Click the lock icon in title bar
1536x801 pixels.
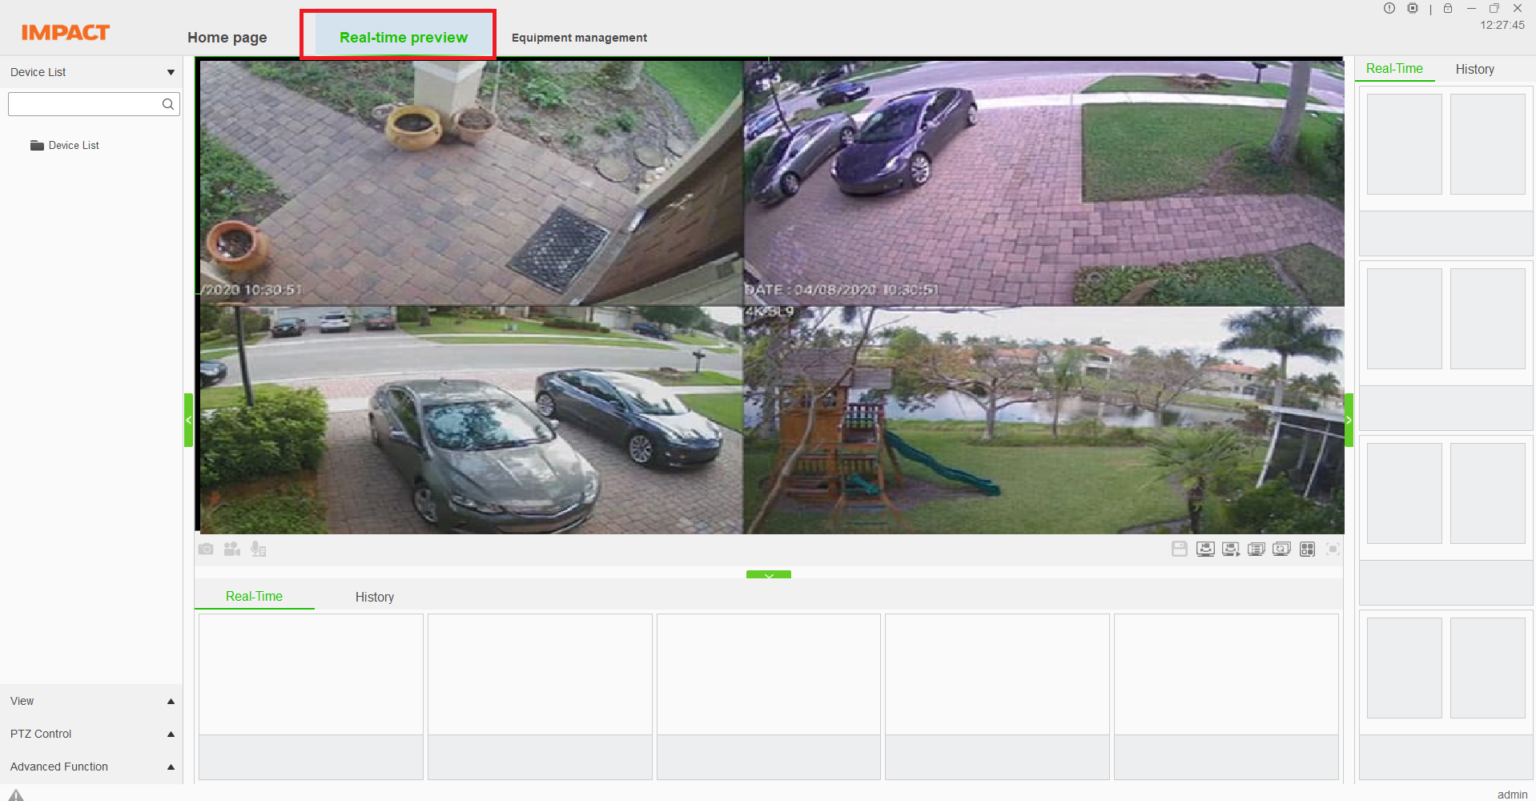tap(1448, 8)
